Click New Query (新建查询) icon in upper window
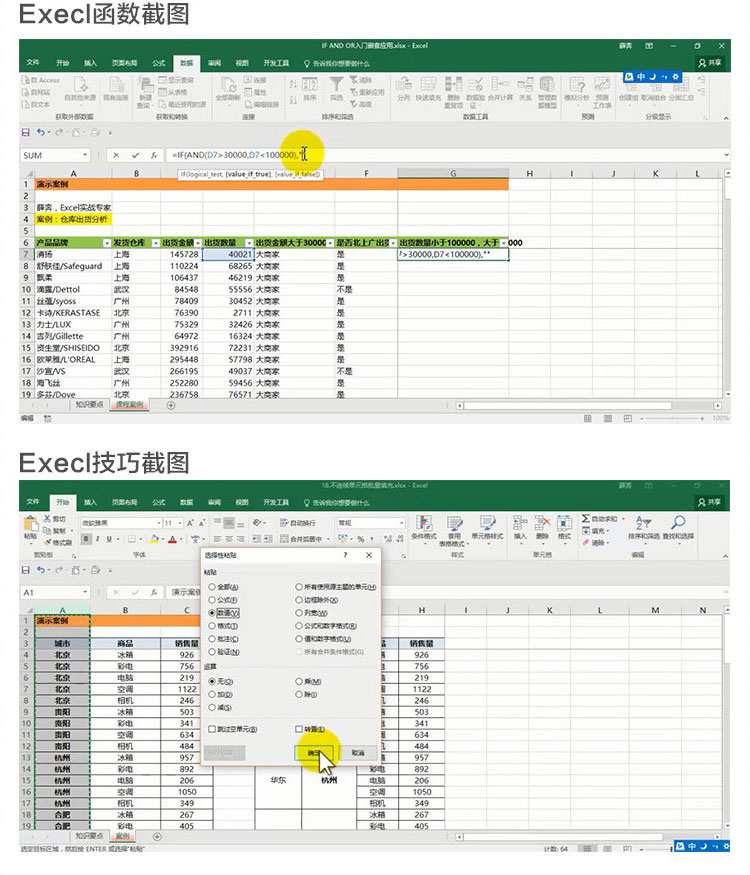This screenshot has width=750, height=875. 146,85
